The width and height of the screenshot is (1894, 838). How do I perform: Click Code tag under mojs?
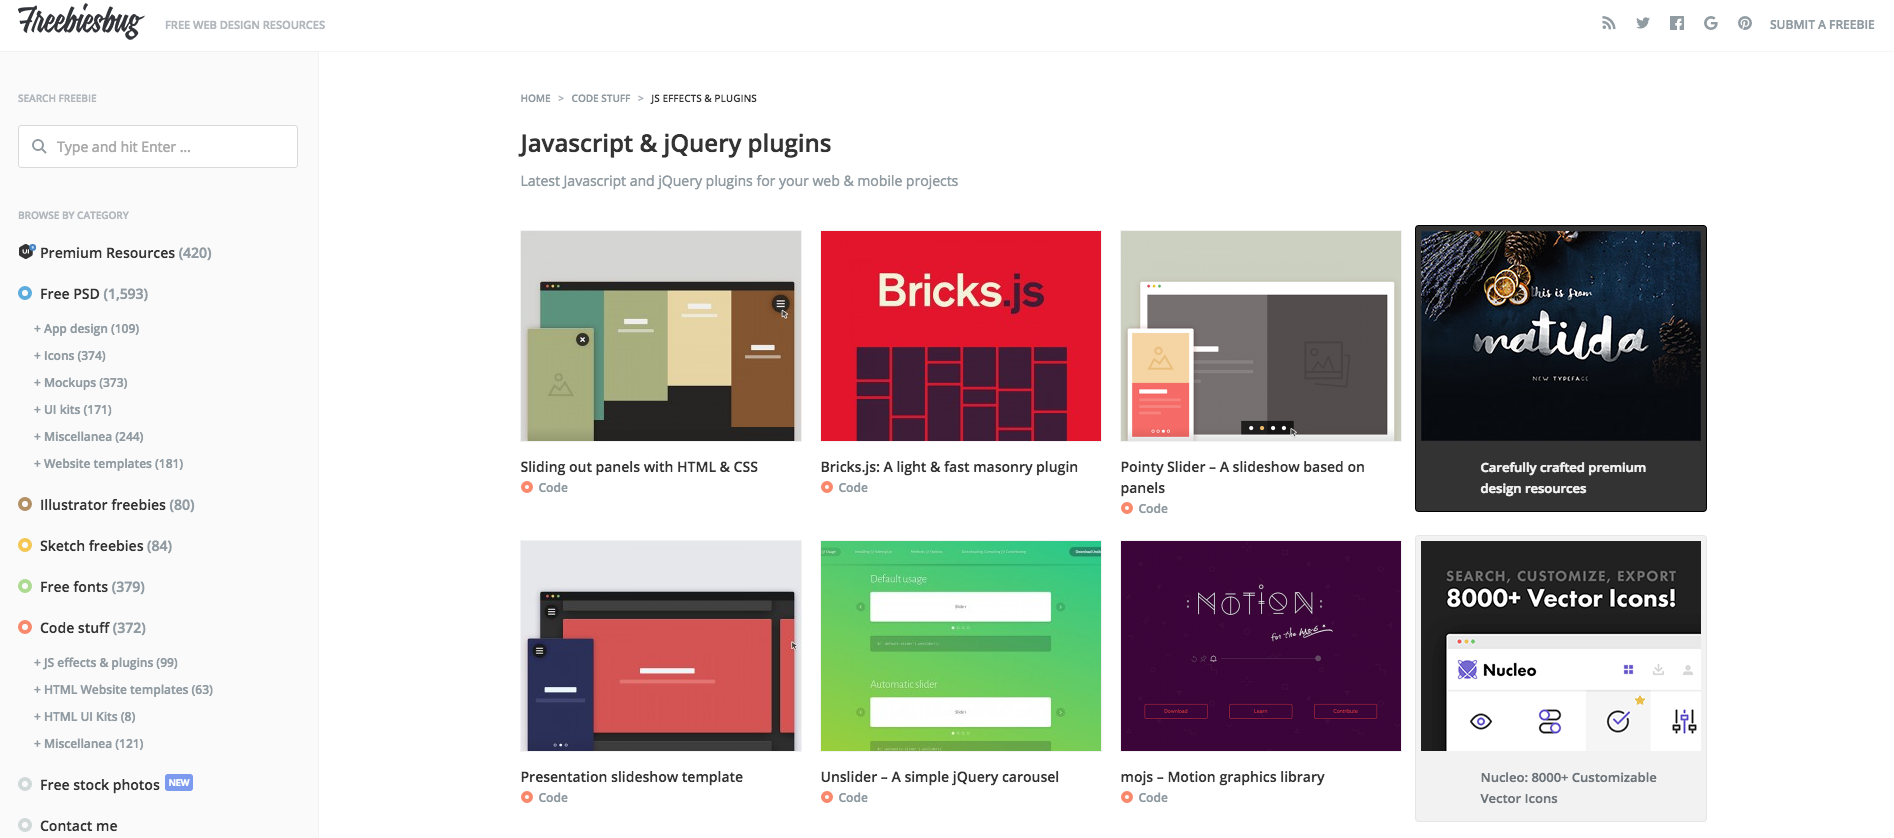click(1153, 798)
